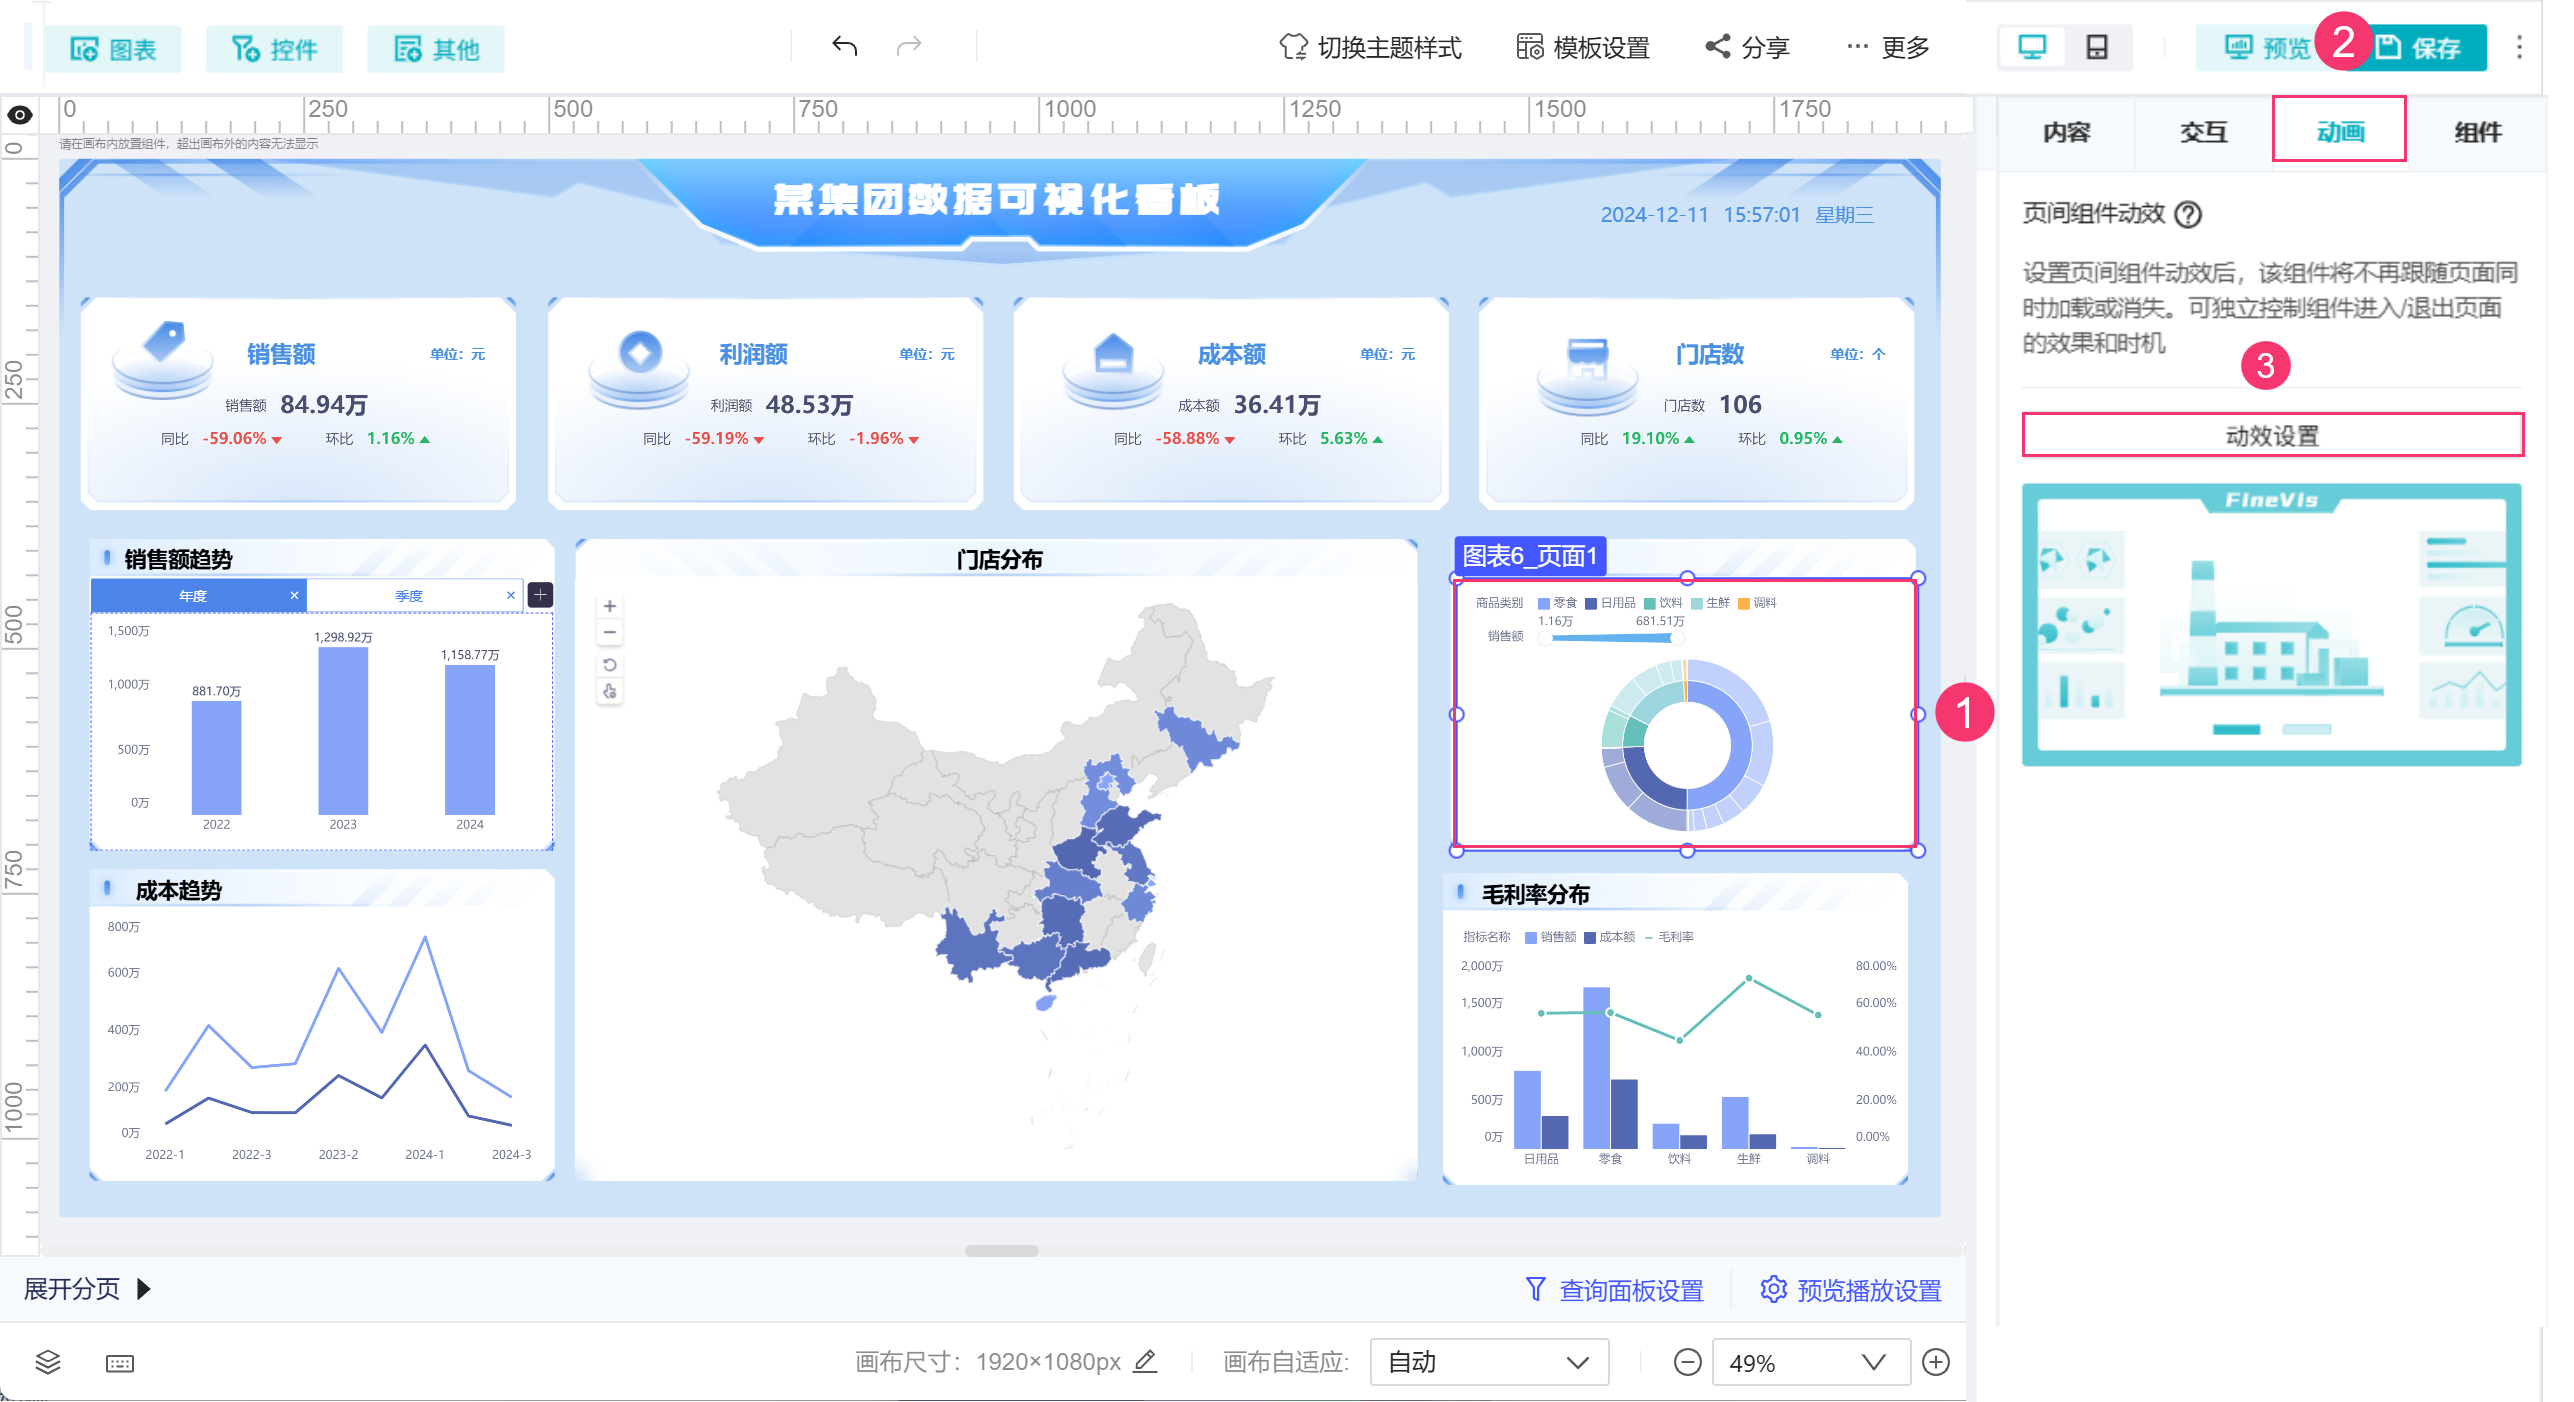The height and width of the screenshot is (1402, 2574).
Task: Open 查询面板设置 query panel settings
Action: 1615,1290
